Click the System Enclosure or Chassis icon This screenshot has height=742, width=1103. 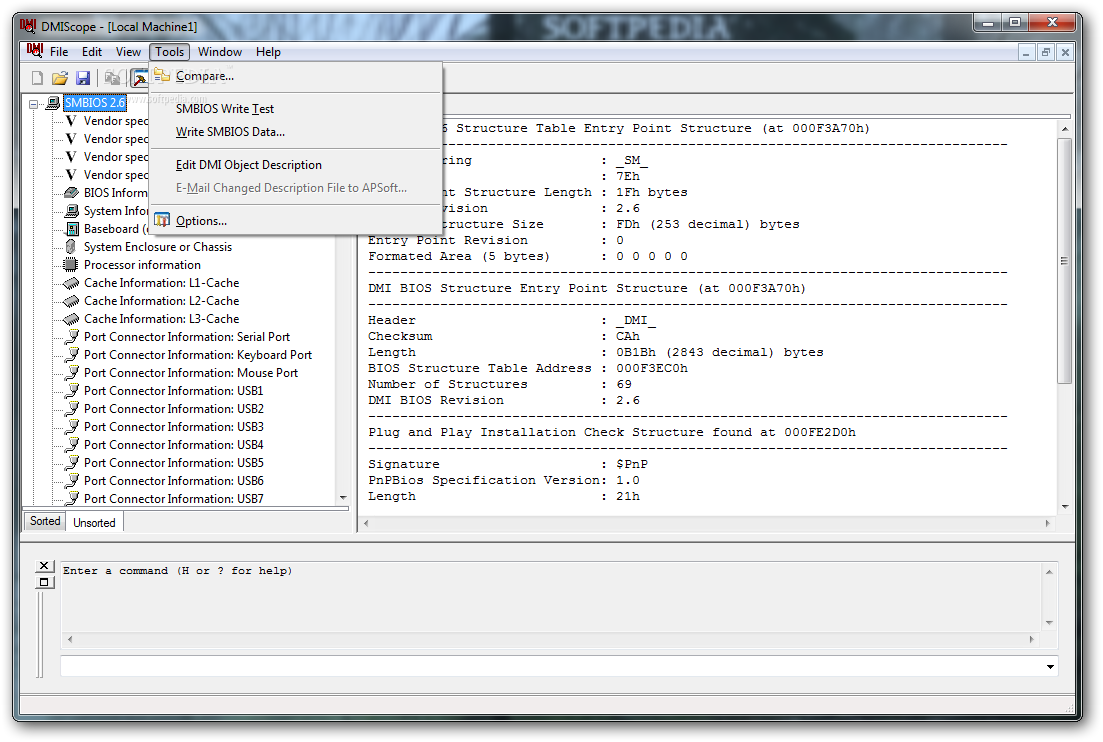point(70,246)
